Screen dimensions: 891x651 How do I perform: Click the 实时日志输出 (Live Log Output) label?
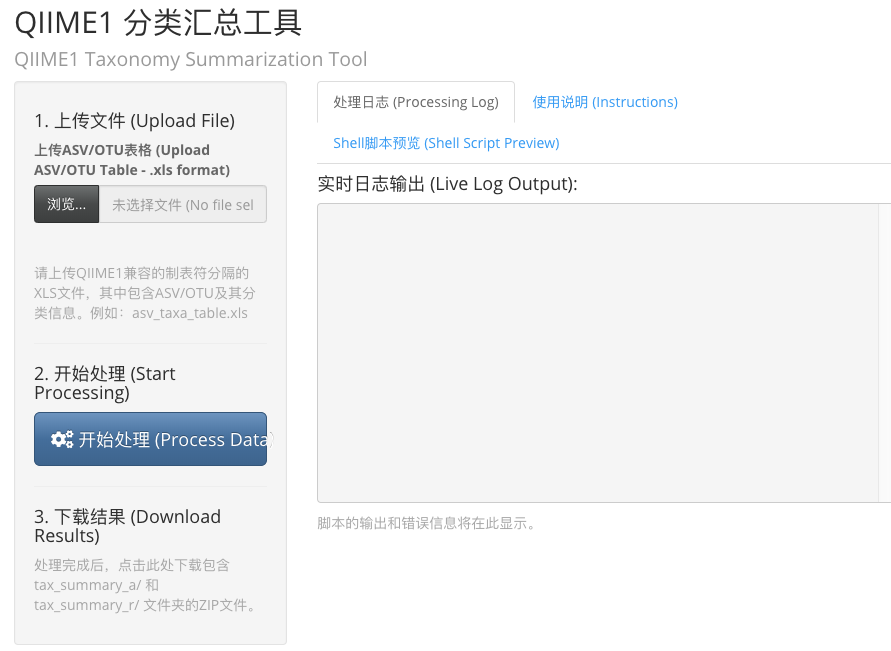(447, 184)
